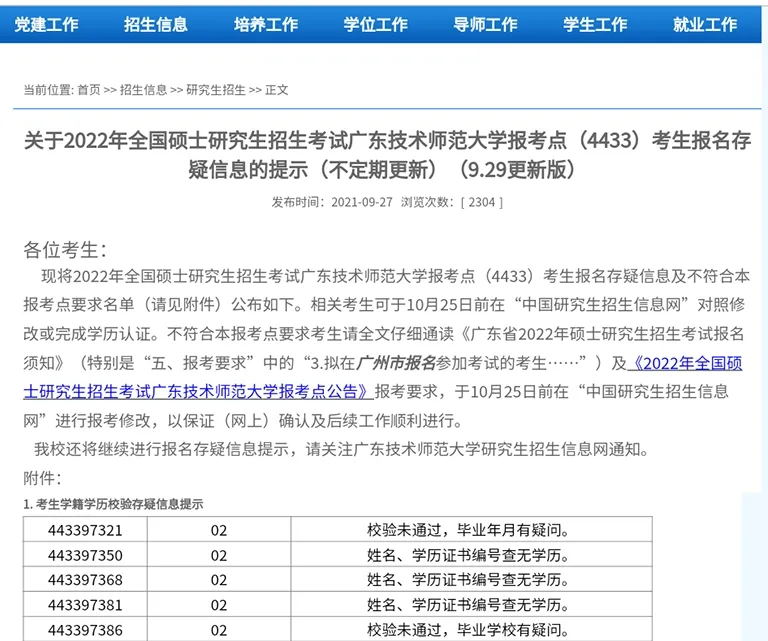Select table cell 443397381

point(85,605)
